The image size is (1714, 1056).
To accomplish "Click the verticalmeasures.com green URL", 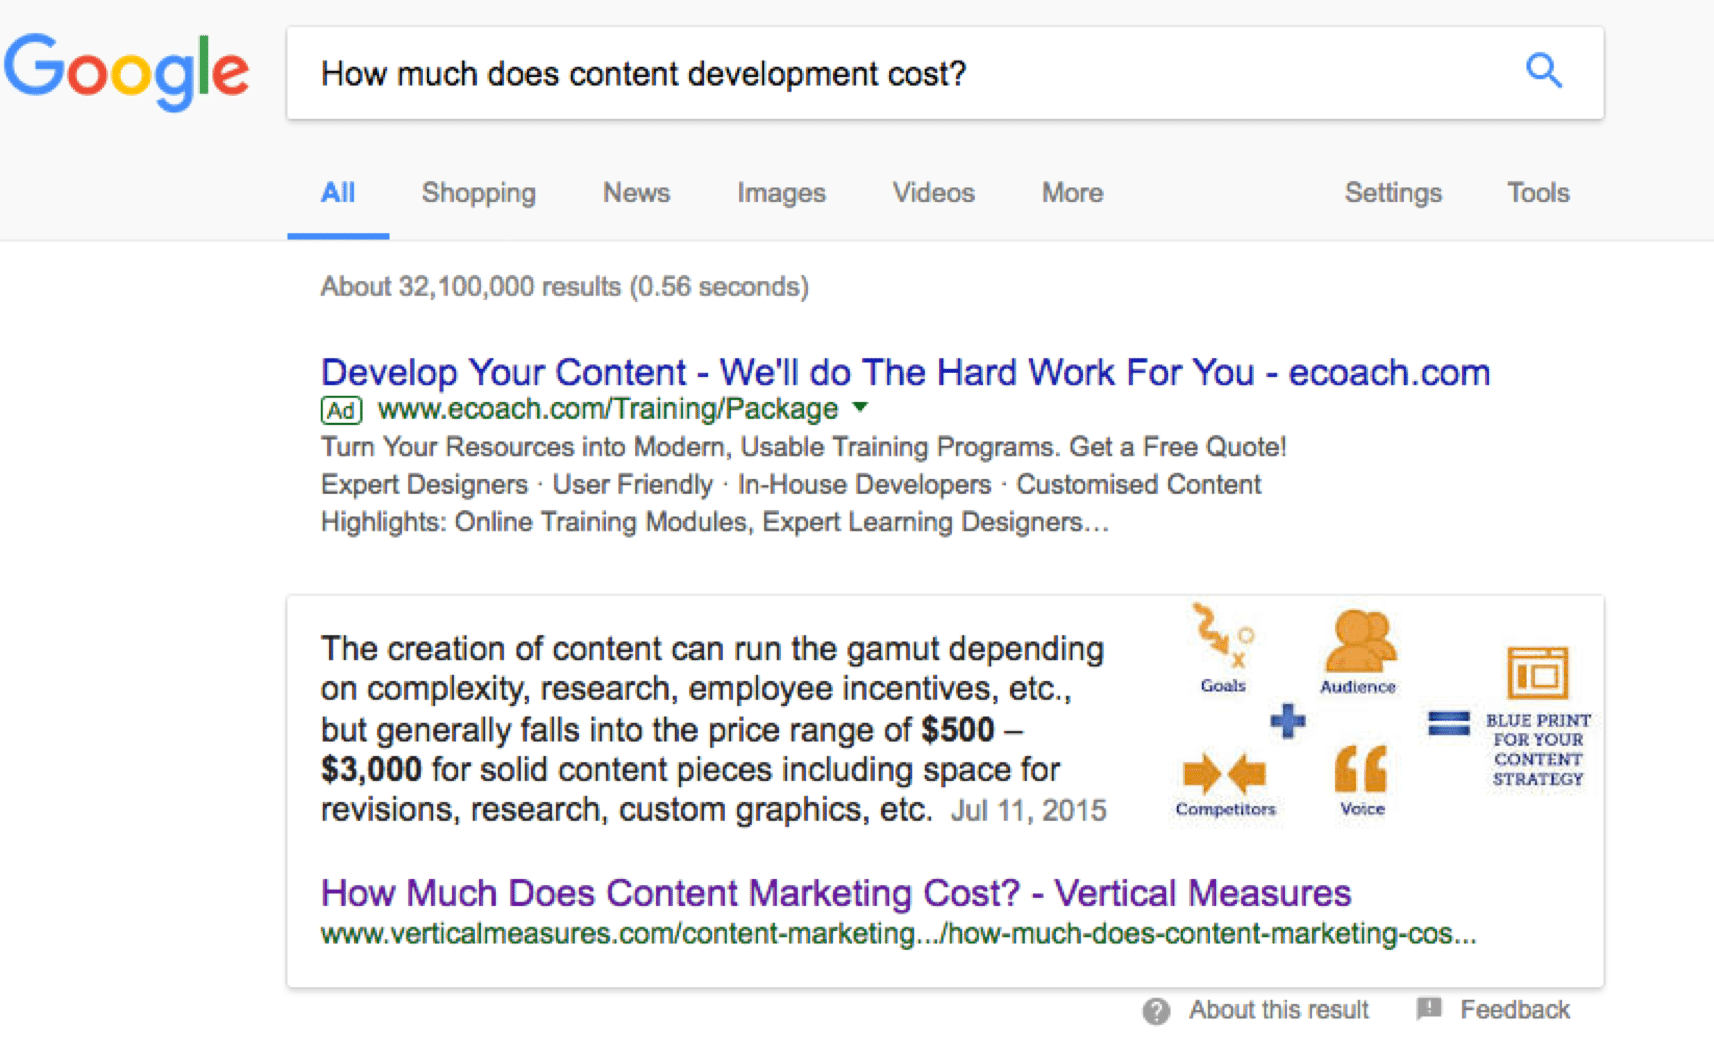I will pos(898,934).
